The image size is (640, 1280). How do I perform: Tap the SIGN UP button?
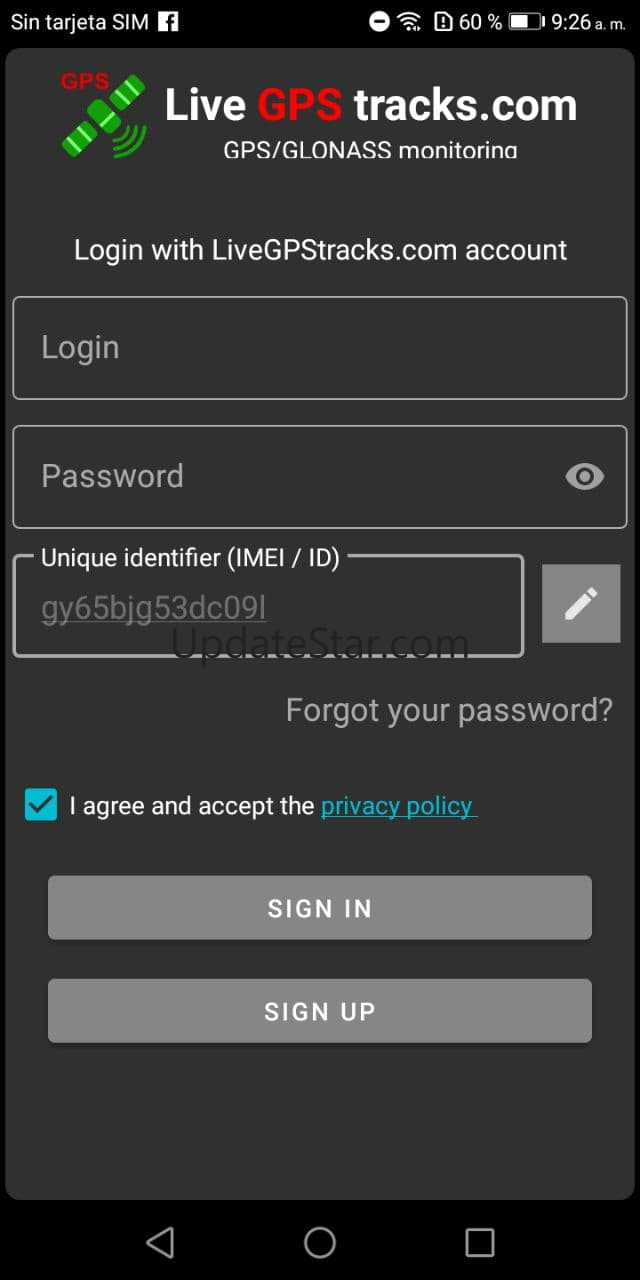click(x=320, y=1011)
